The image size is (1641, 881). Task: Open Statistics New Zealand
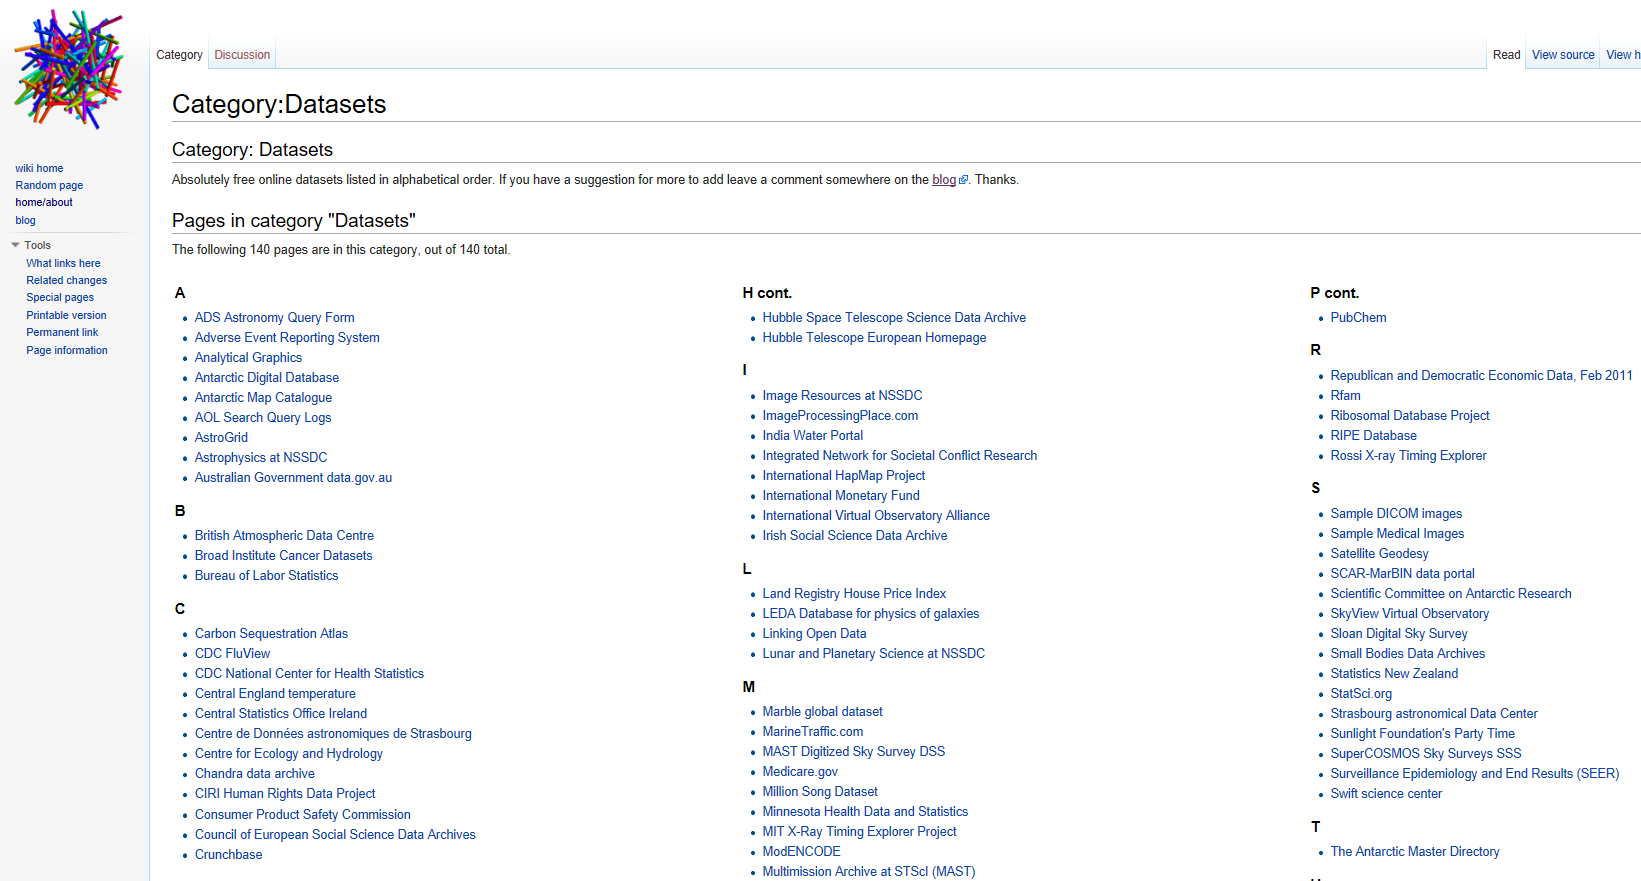(x=1394, y=673)
